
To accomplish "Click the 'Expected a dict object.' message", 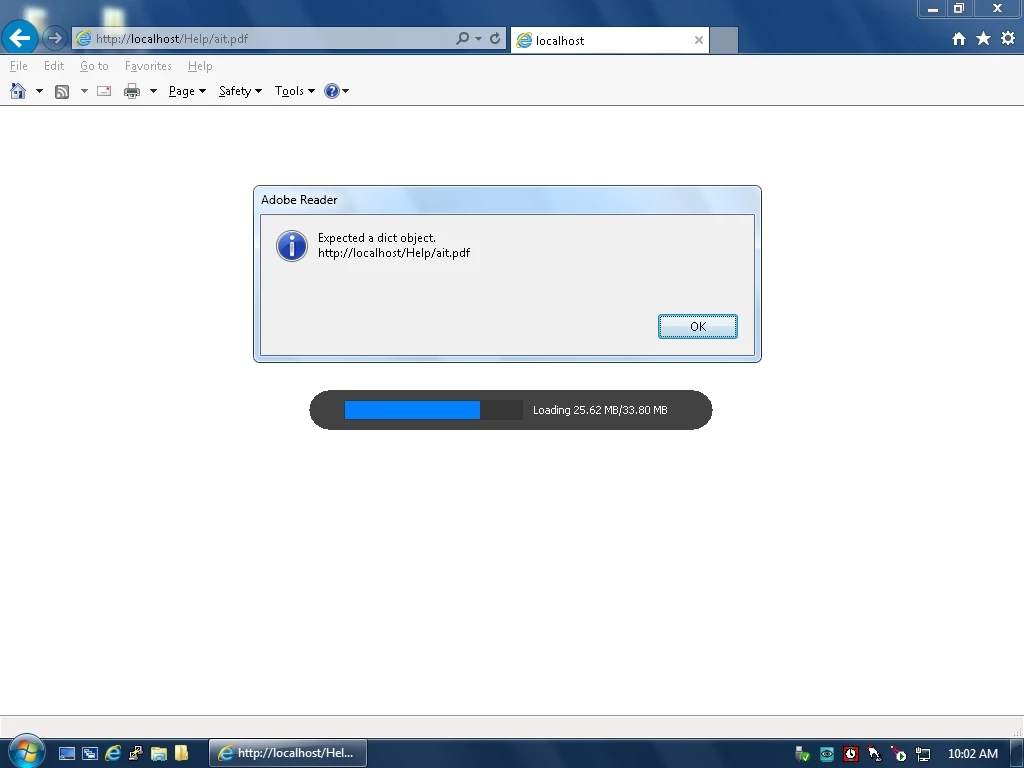I will pos(377,238).
